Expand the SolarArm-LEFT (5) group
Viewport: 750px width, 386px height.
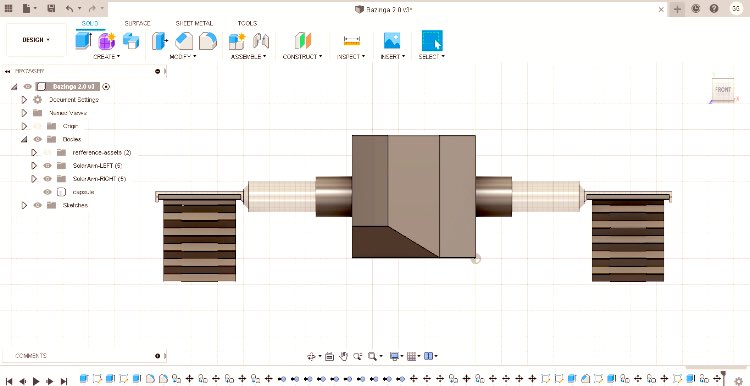point(33,165)
